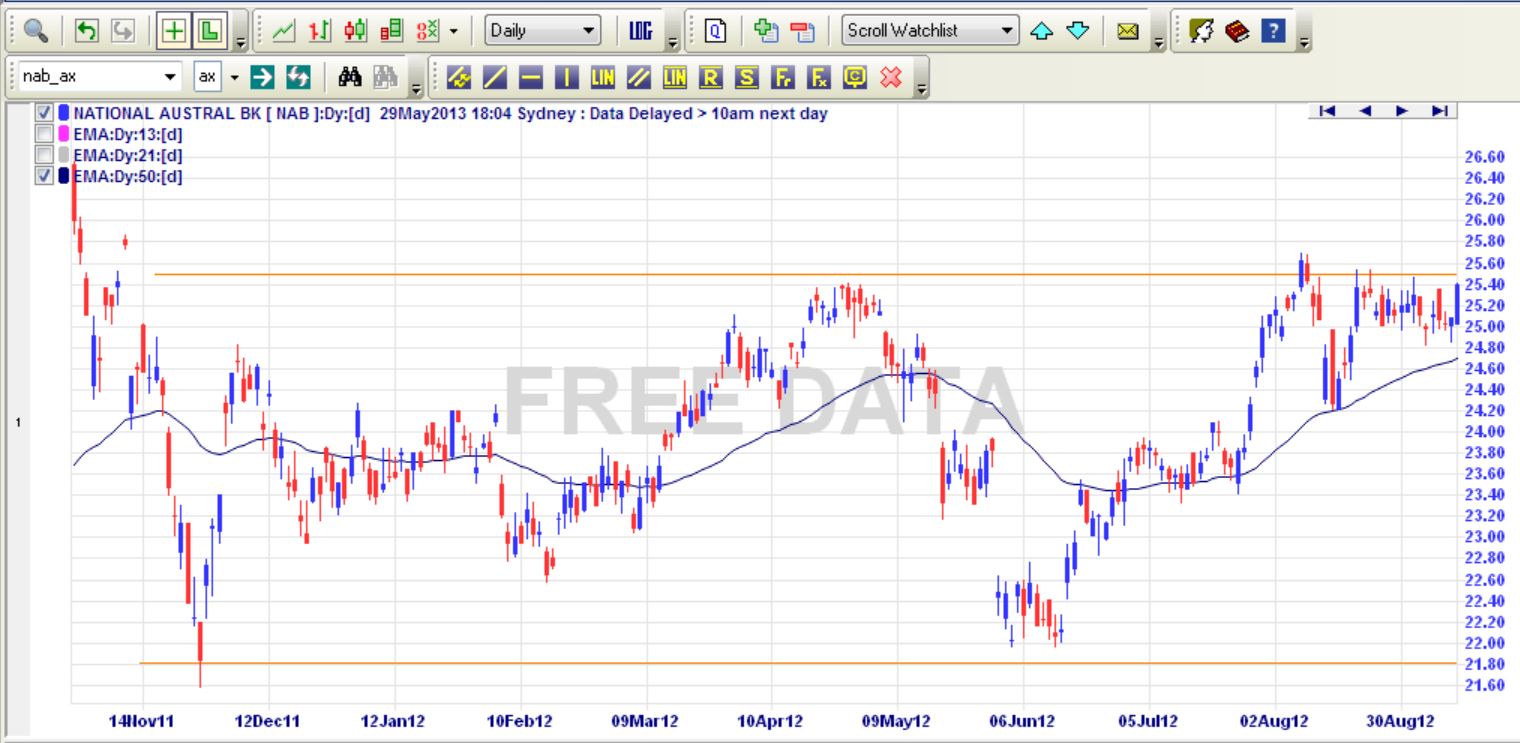Enable the EMA:Dy:13 checkbox
This screenshot has height=743, width=1520.
pyautogui.click(x=44, y=134)
